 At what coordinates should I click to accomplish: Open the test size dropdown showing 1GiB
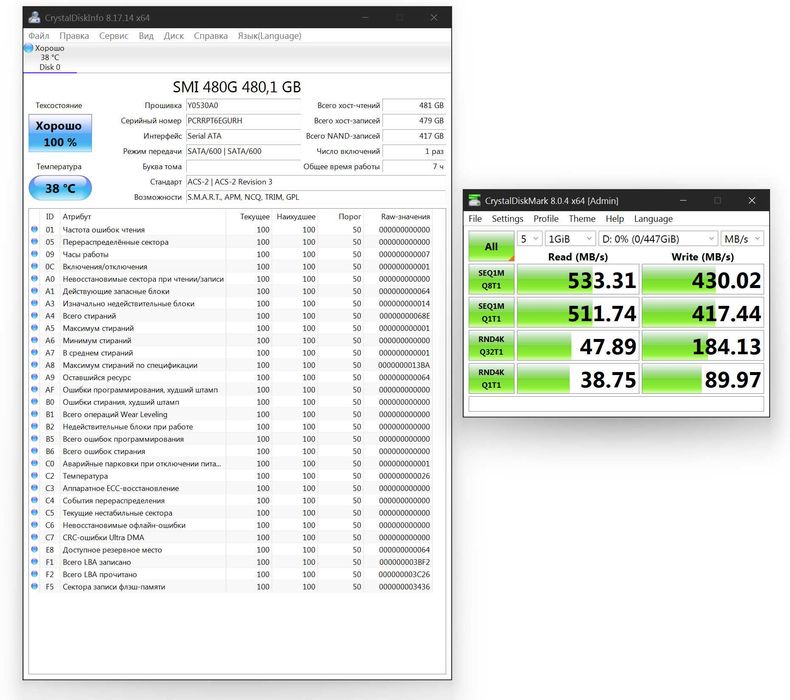570,239
